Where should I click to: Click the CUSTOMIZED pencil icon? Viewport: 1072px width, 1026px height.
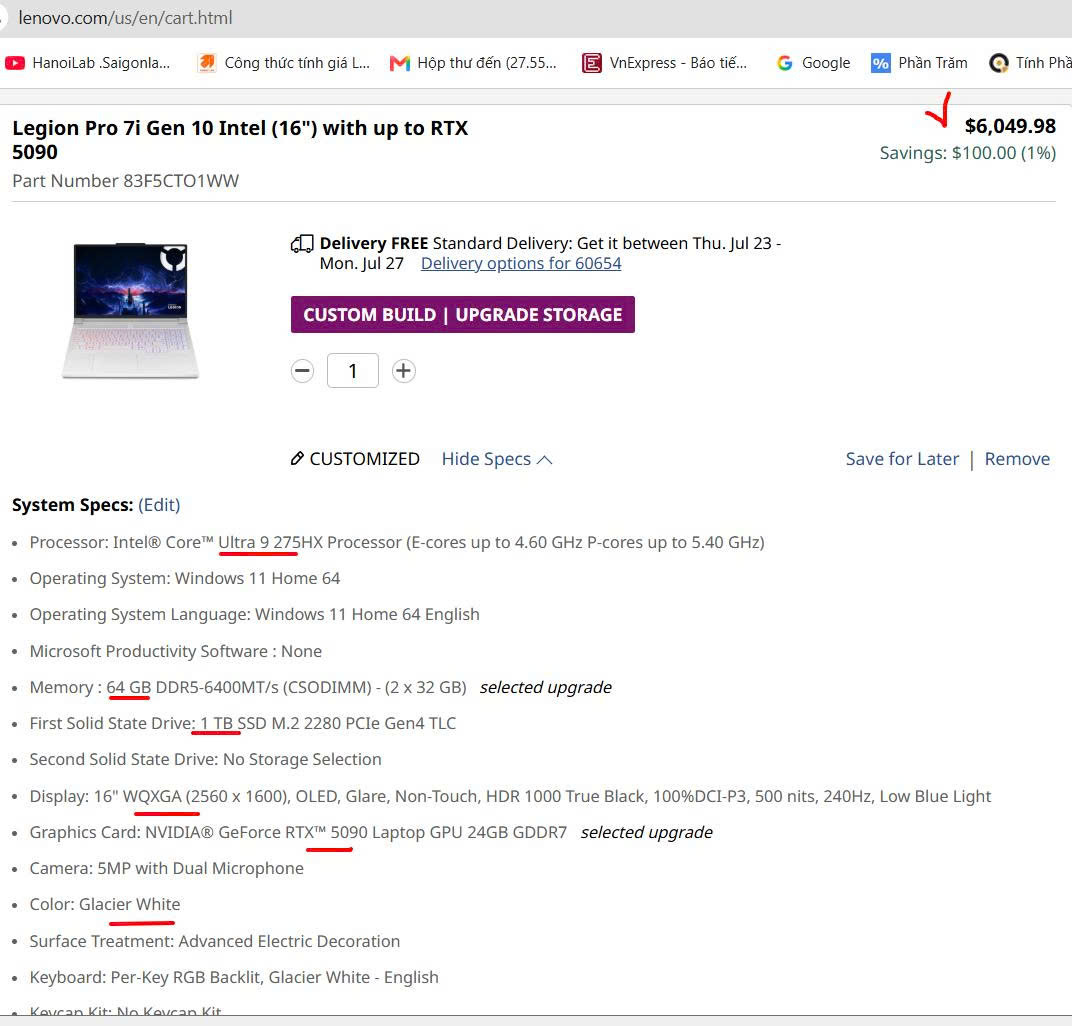(297, 458)
